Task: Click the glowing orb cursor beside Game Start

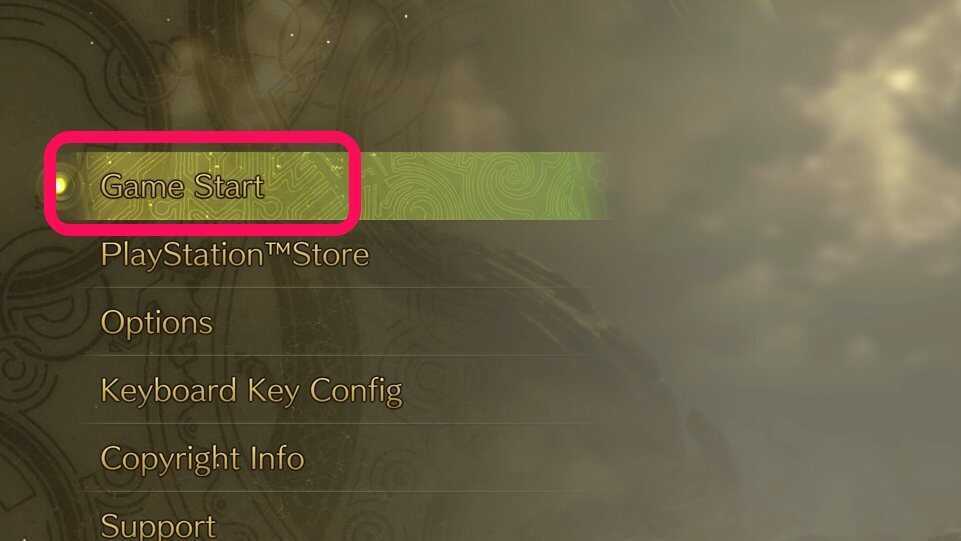Action: pos(61,185)
